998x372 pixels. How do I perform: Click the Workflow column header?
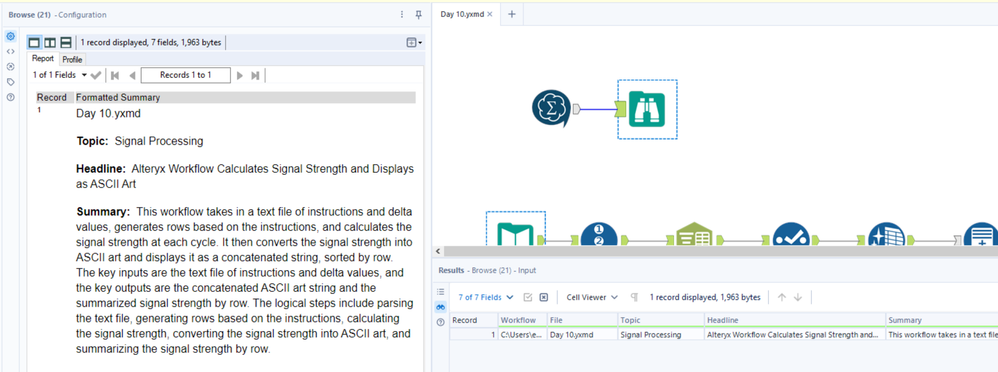point(523,320)
